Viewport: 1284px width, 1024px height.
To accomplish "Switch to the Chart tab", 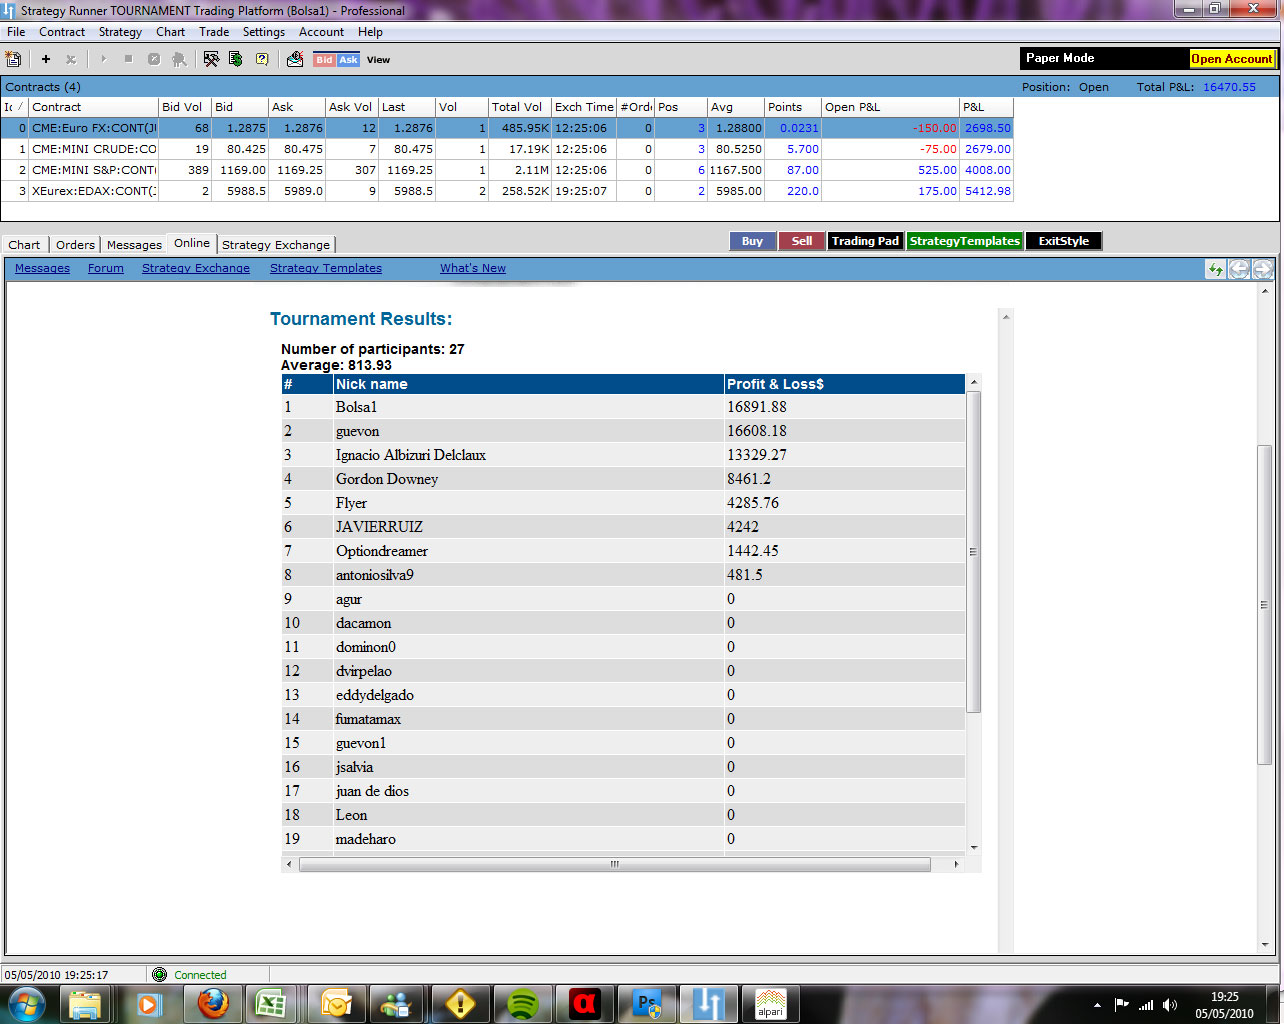I will tap(24, 245).
